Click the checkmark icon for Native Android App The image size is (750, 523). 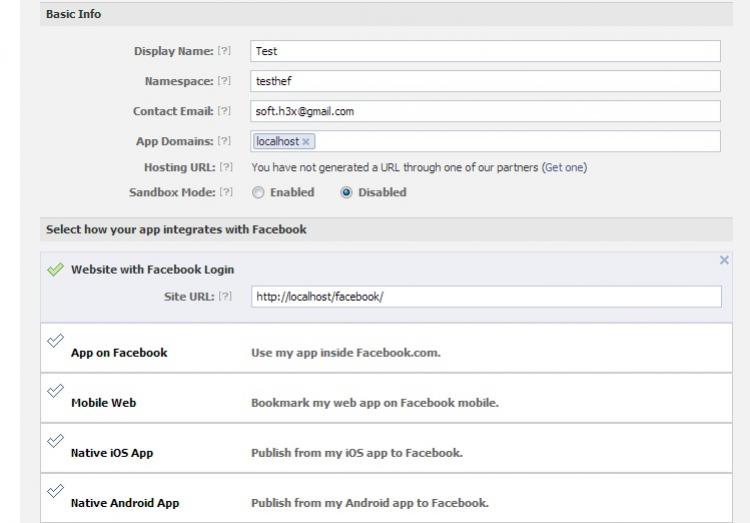[55, 490]
